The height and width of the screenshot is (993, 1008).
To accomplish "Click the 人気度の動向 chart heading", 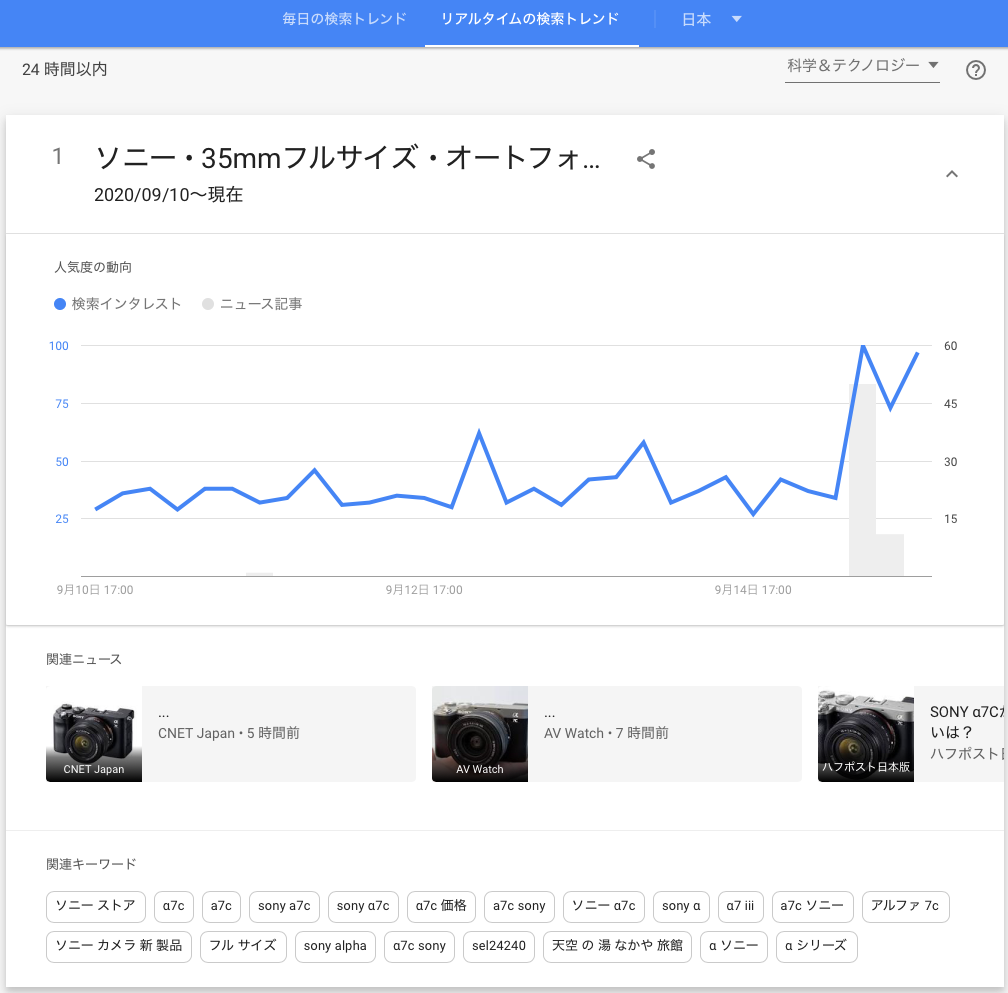I will 93,267.
